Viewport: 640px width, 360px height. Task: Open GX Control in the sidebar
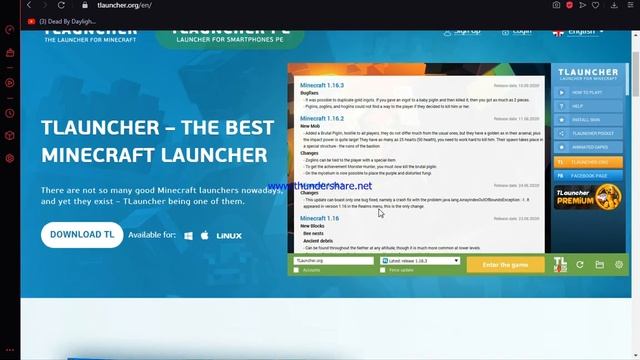click(10, 30)
